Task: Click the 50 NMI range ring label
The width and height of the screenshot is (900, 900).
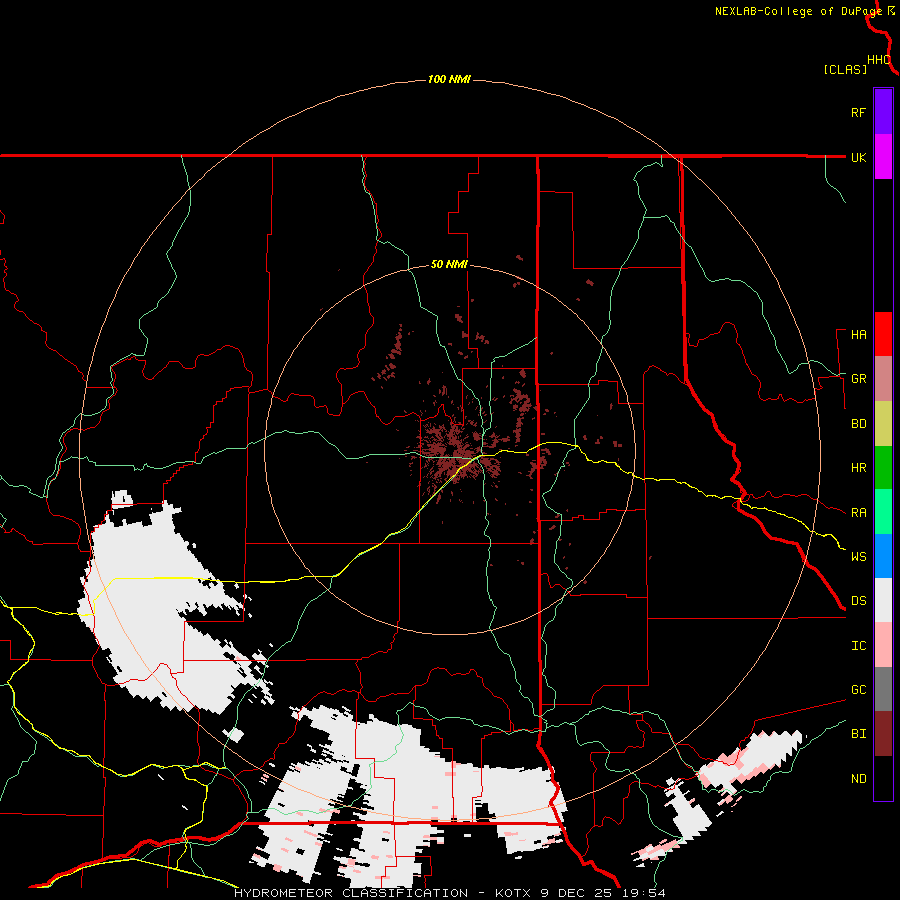Action: click(x=449, y=265)
